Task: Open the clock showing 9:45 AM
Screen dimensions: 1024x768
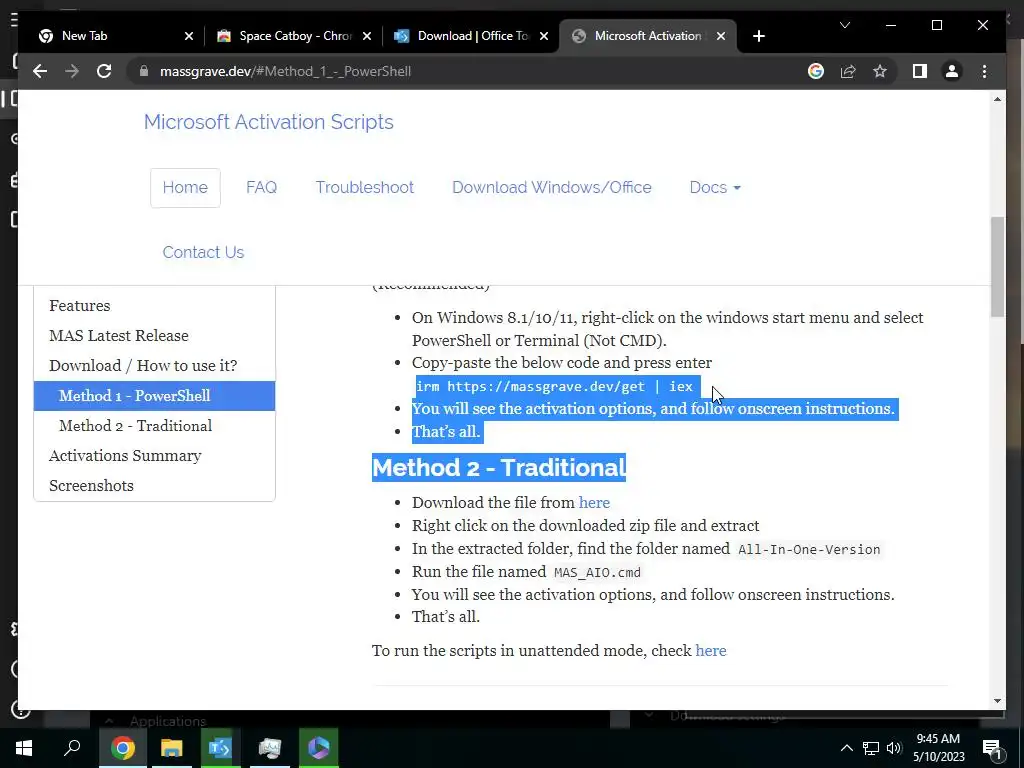Action: pyautogui.click(x=938, y=748)
